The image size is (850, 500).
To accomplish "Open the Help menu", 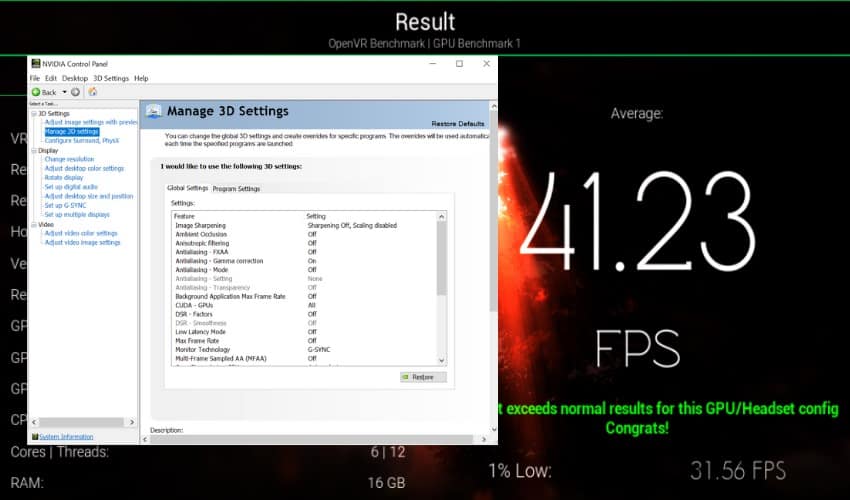I will [141, 78].
